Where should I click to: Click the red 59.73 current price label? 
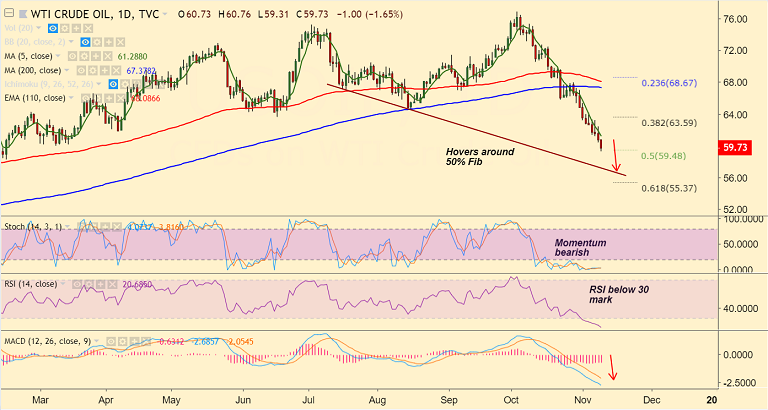(x=735, y=147)
